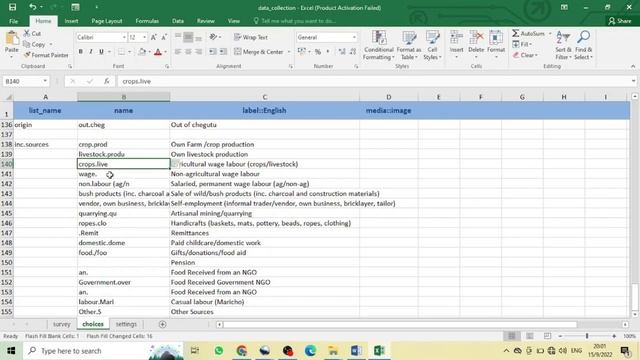This screenshot has width=640, height=360.
Task: Open Word from the Windows taskbar
Action: [356, 351]
